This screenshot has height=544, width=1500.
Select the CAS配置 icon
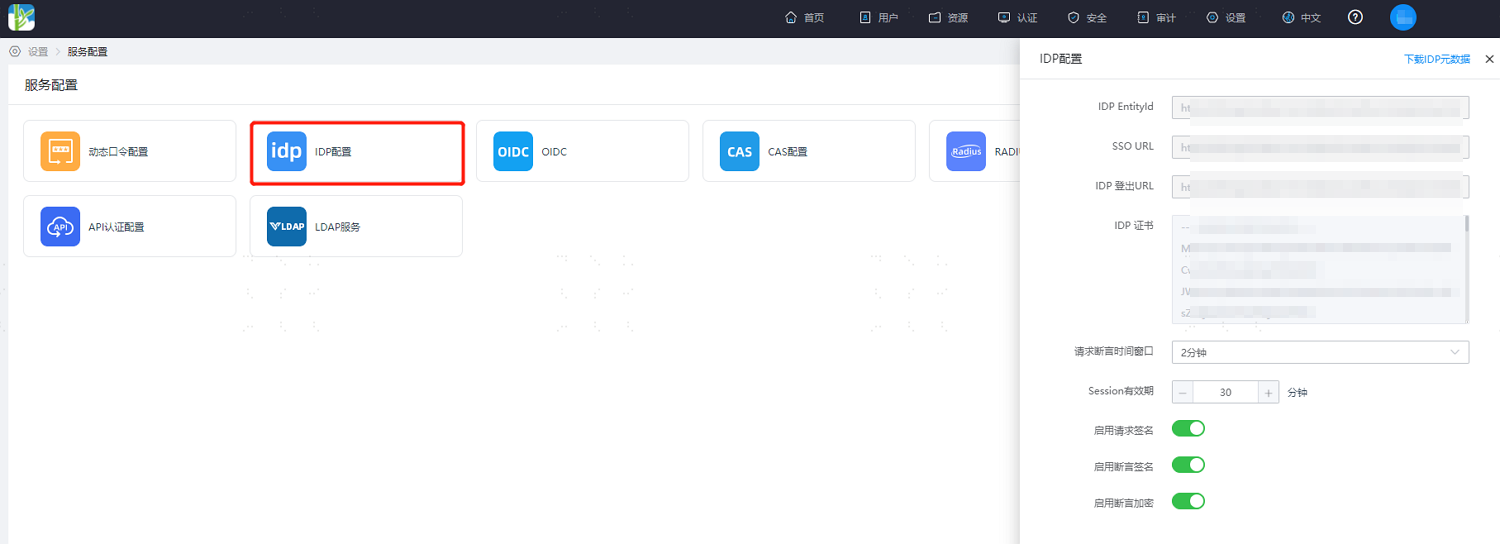tap(739, 151)
